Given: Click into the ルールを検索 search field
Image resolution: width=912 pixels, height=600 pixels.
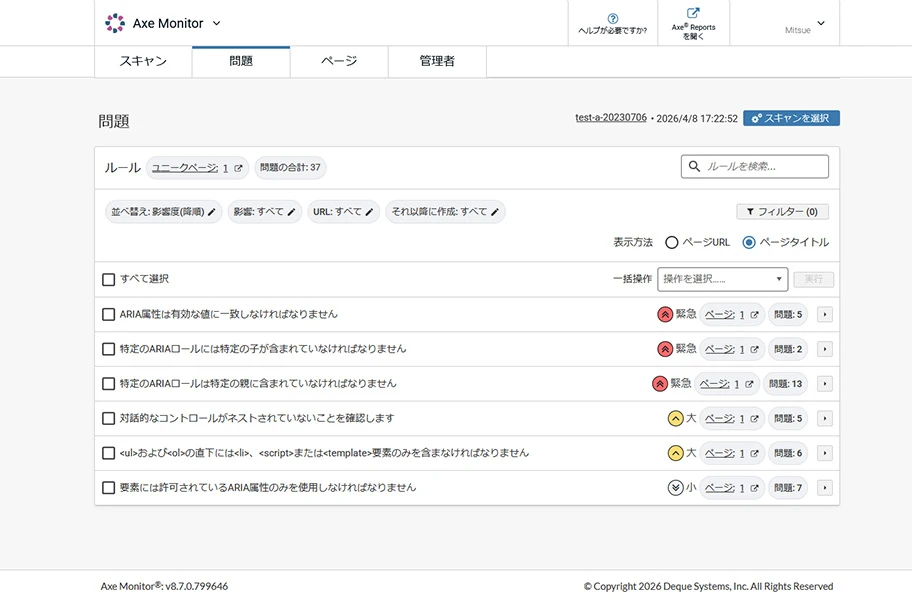Looking at the screenshot, I should (755, 166).
